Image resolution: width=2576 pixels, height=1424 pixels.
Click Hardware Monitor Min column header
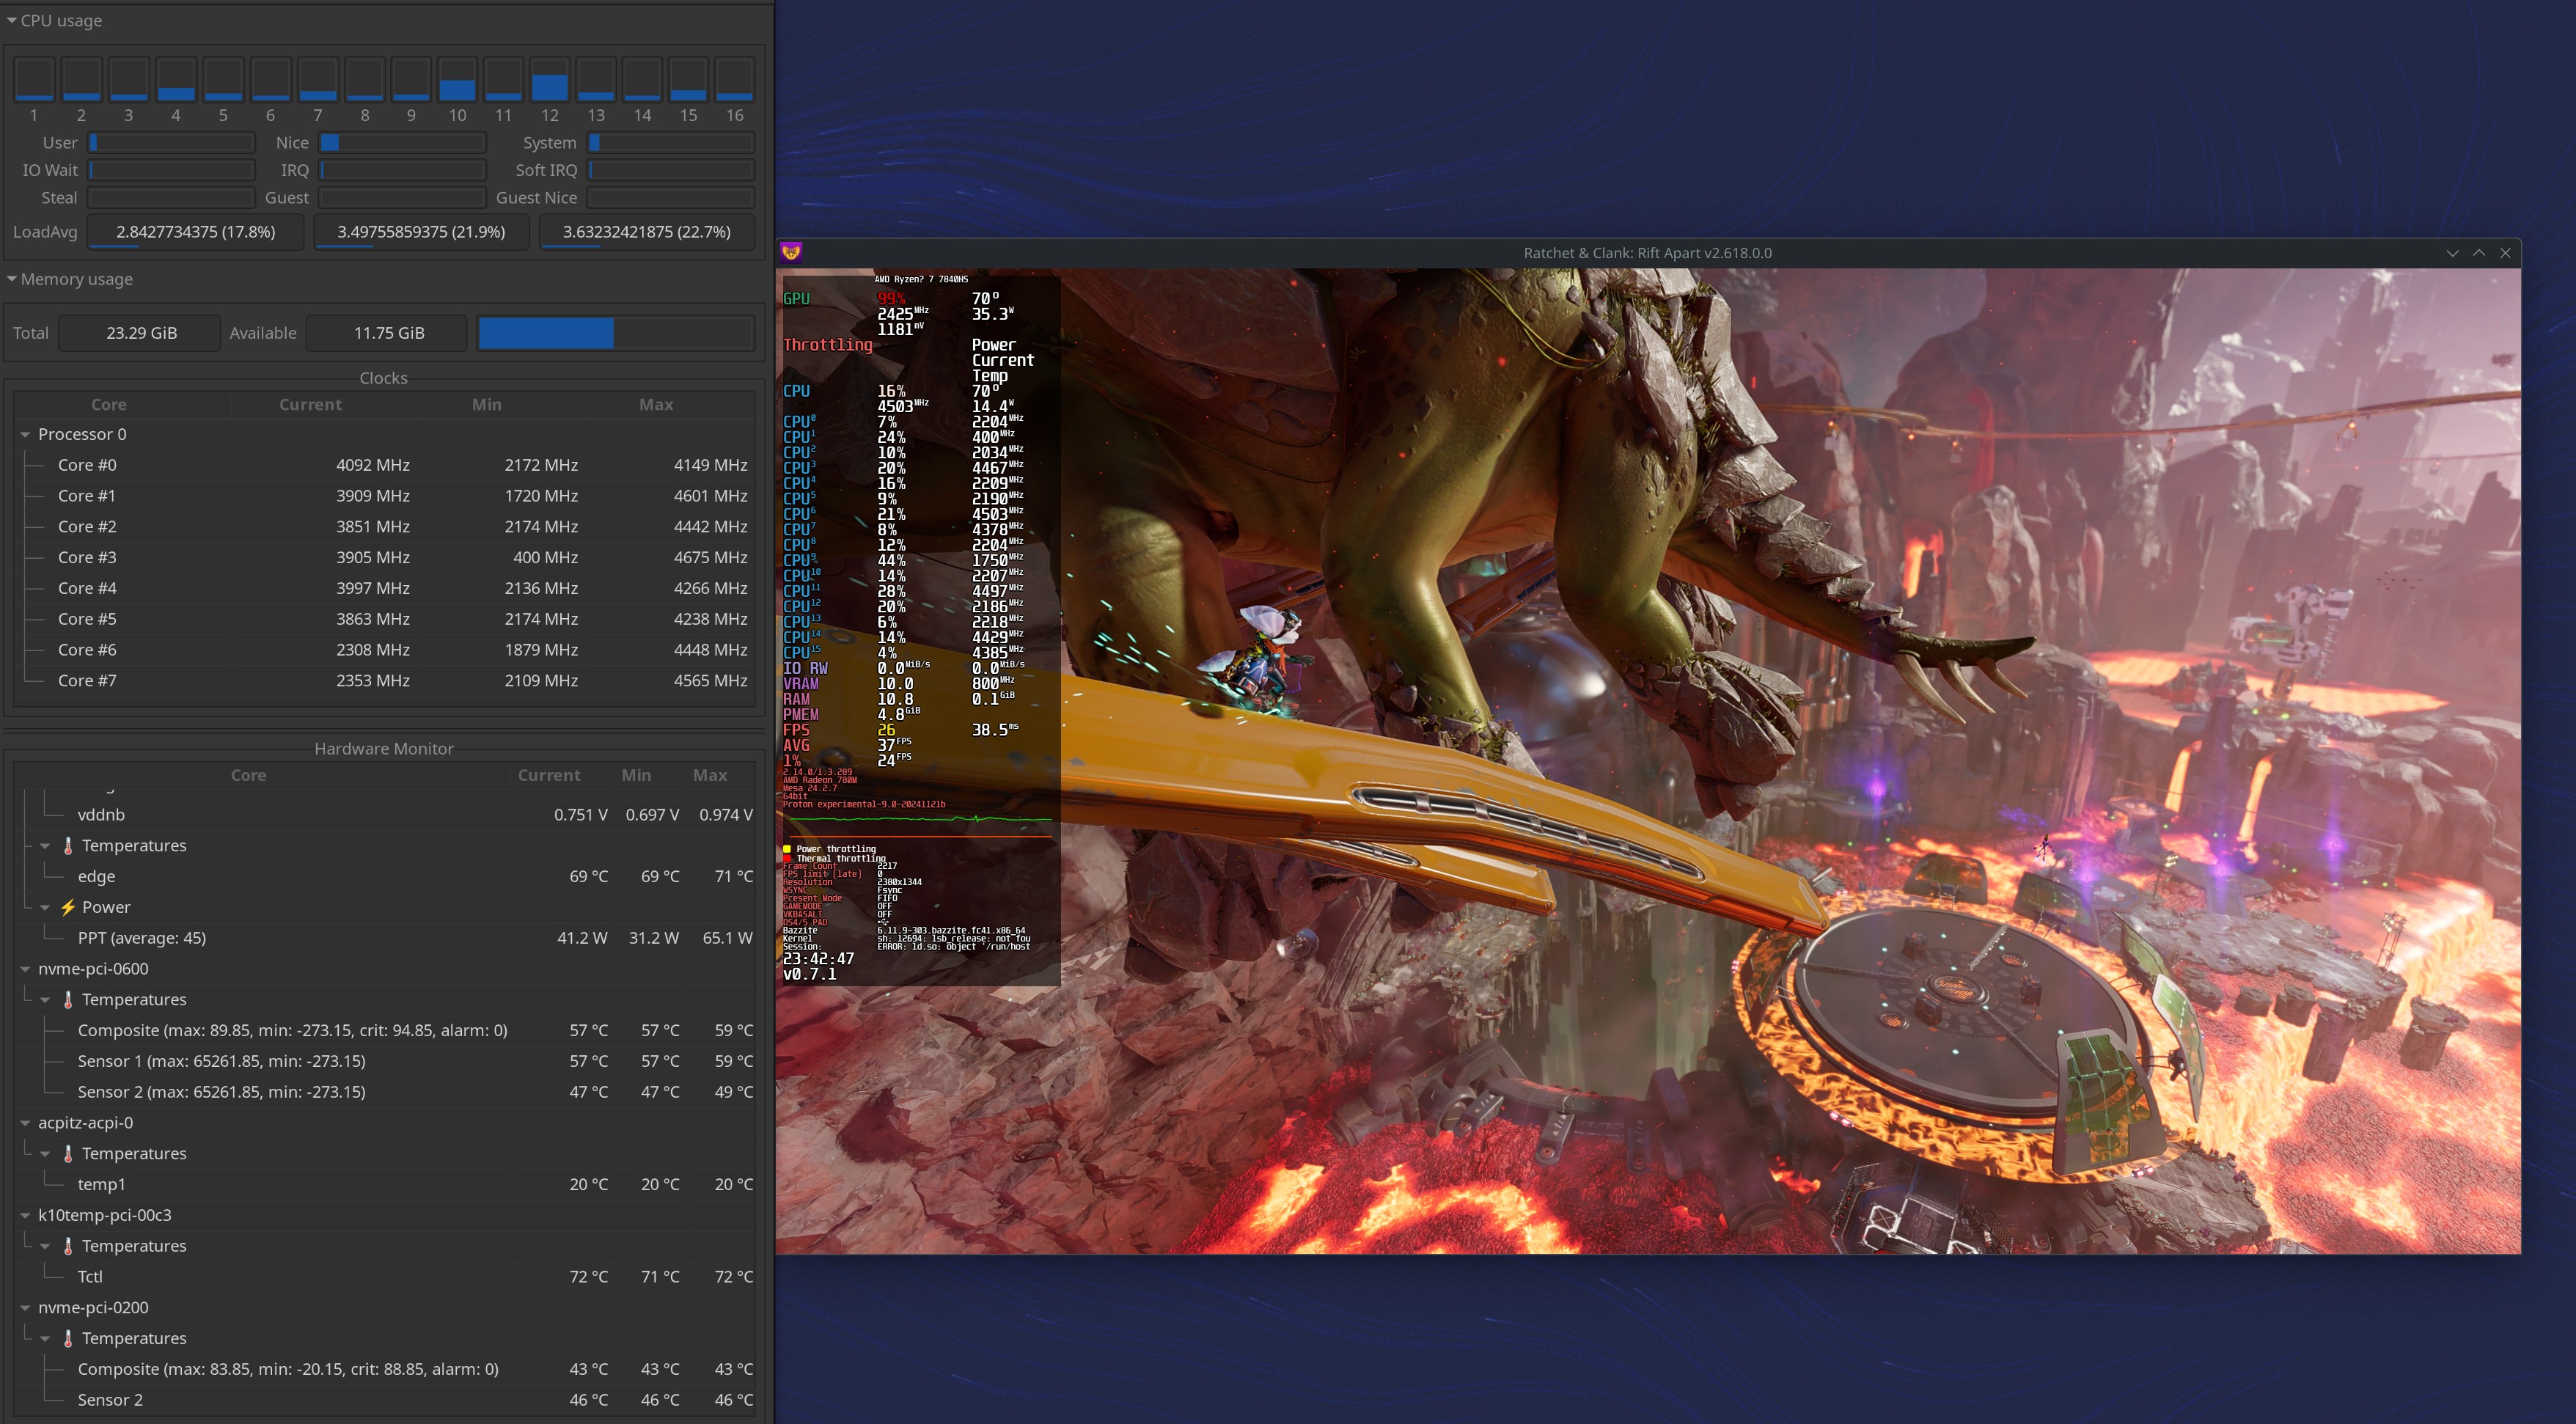(636, 775)
